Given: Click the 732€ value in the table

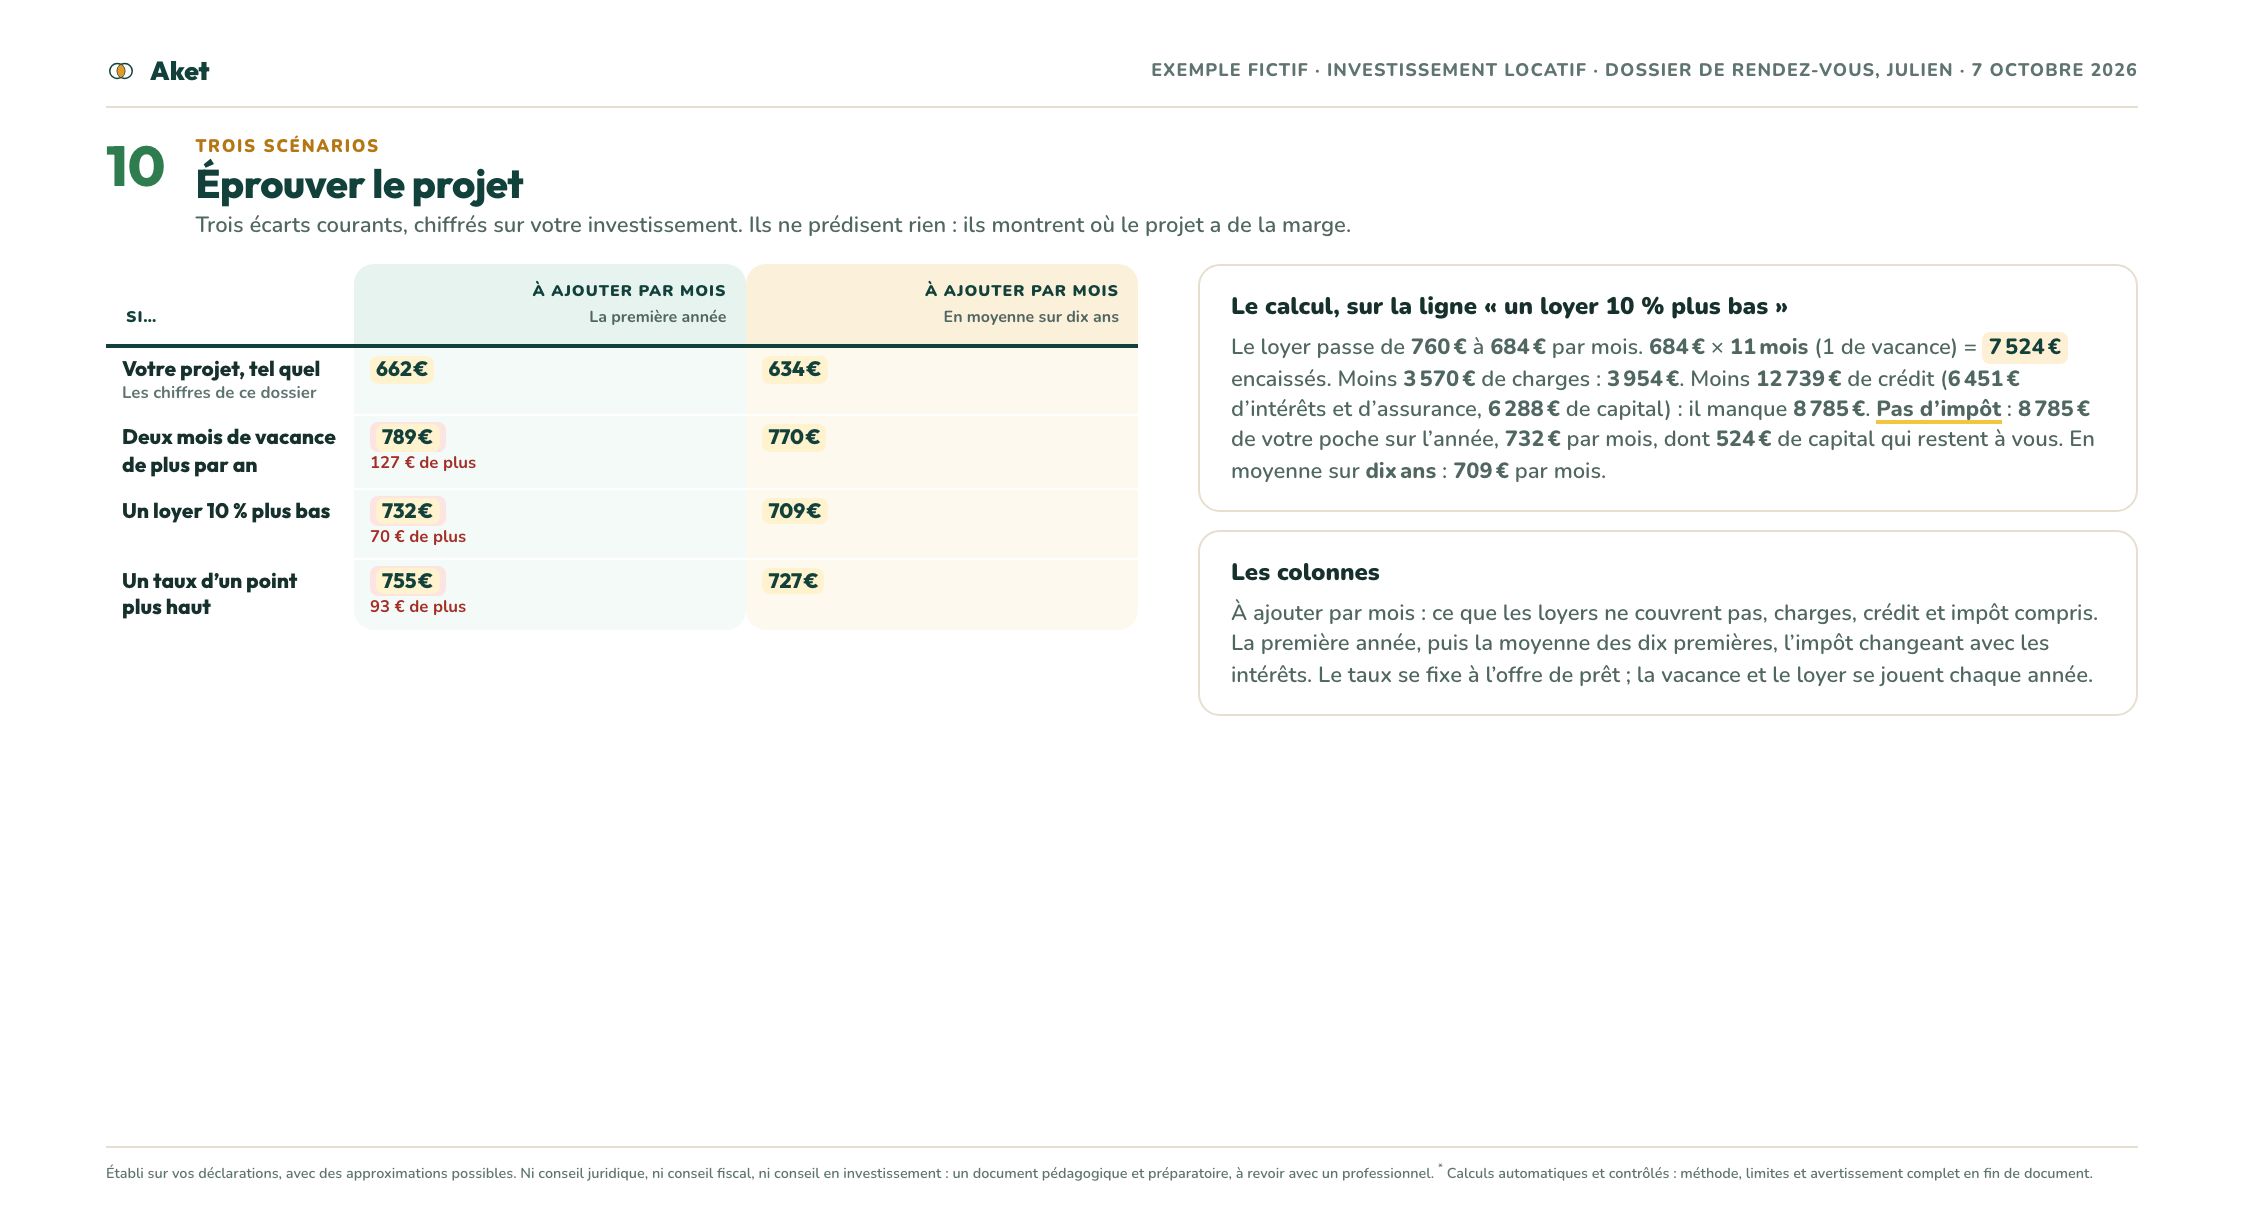Looking at the screenshot, I should 407,511.
